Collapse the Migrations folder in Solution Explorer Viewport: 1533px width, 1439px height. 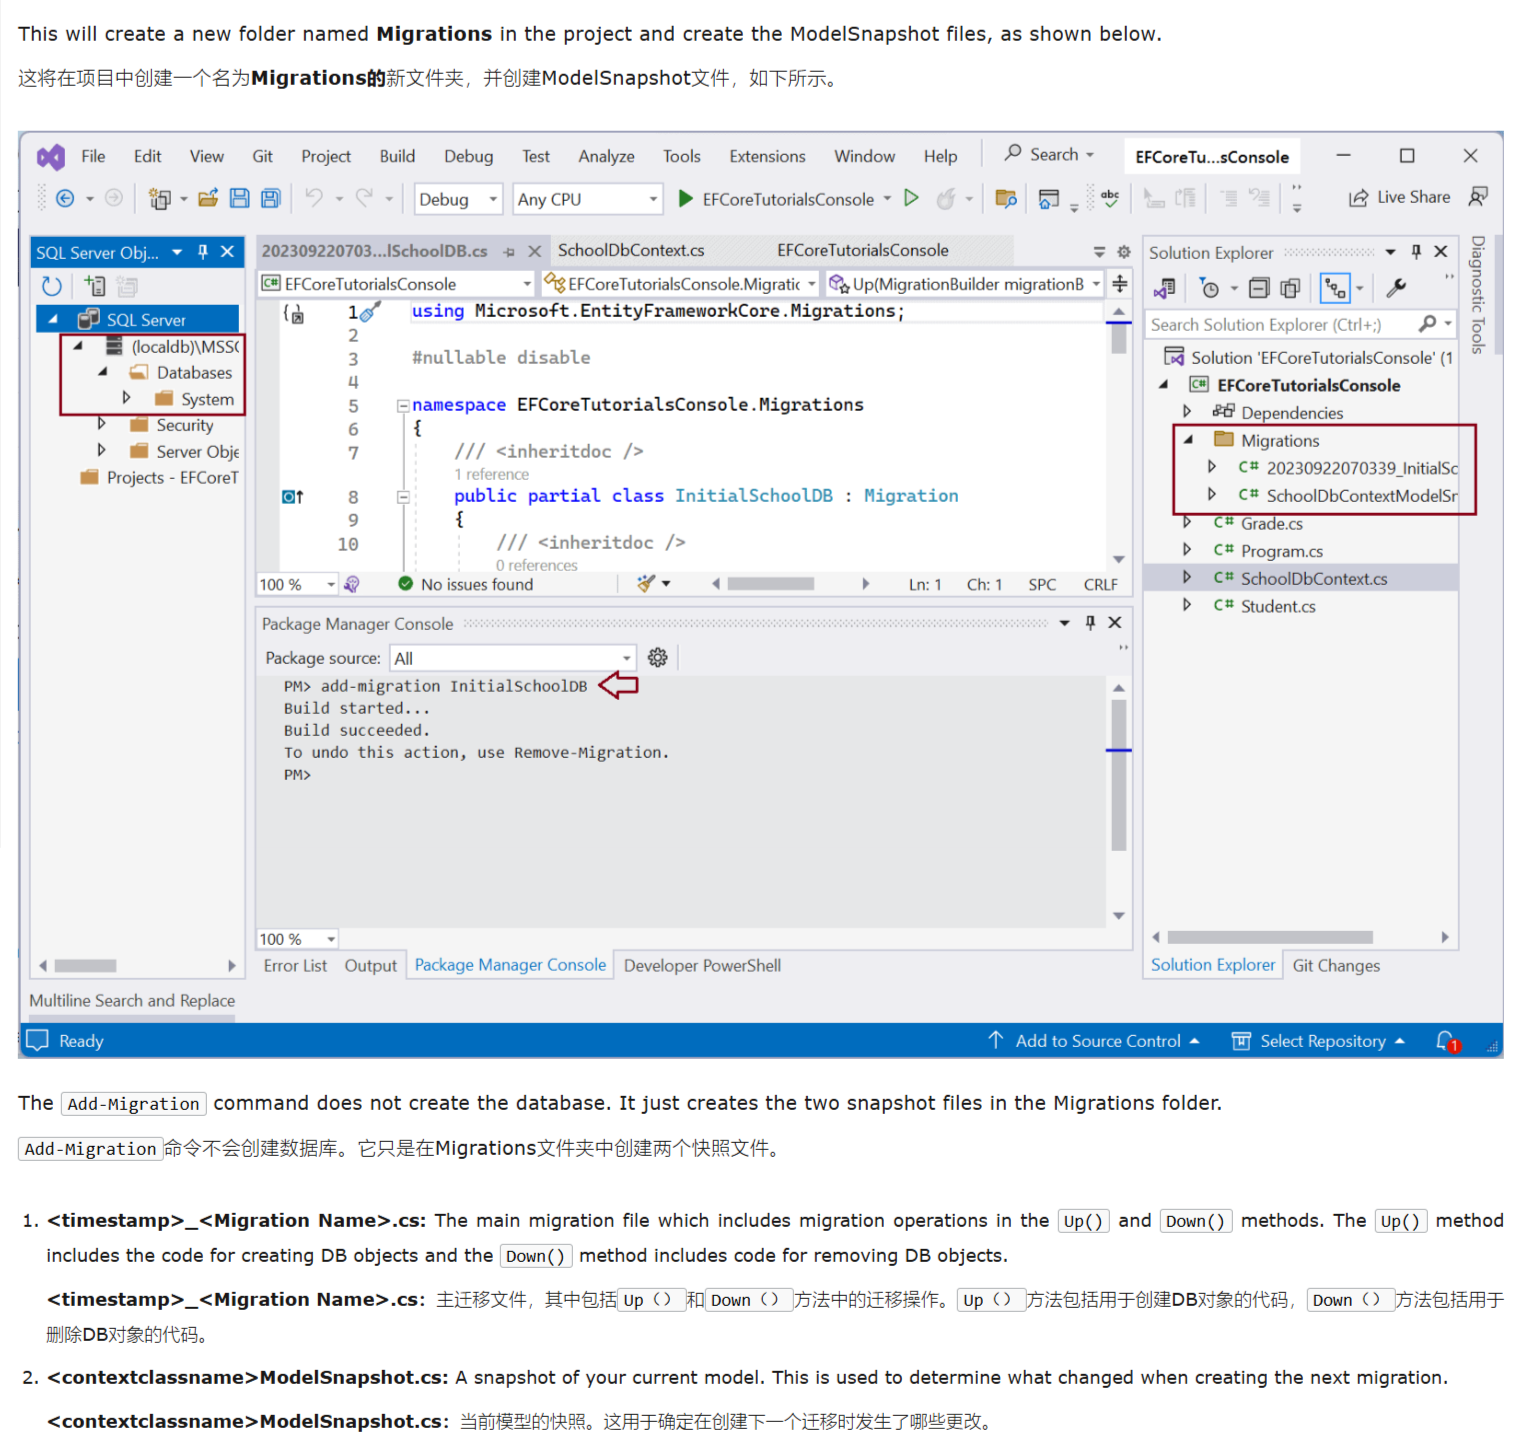click(1188, 439)
